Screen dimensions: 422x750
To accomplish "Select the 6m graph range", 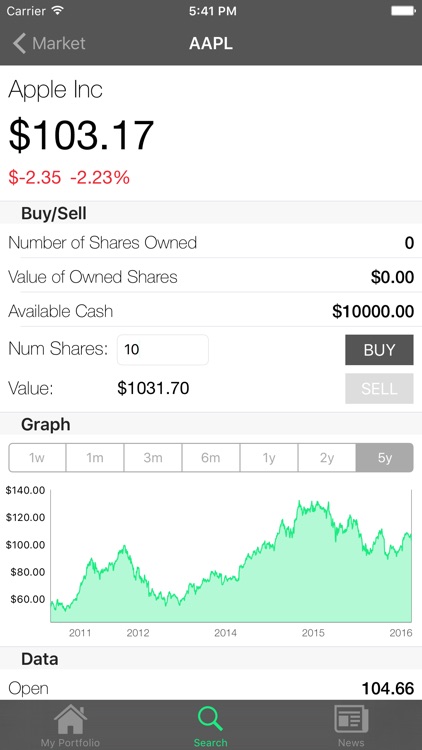I will (x=211, y=458).
